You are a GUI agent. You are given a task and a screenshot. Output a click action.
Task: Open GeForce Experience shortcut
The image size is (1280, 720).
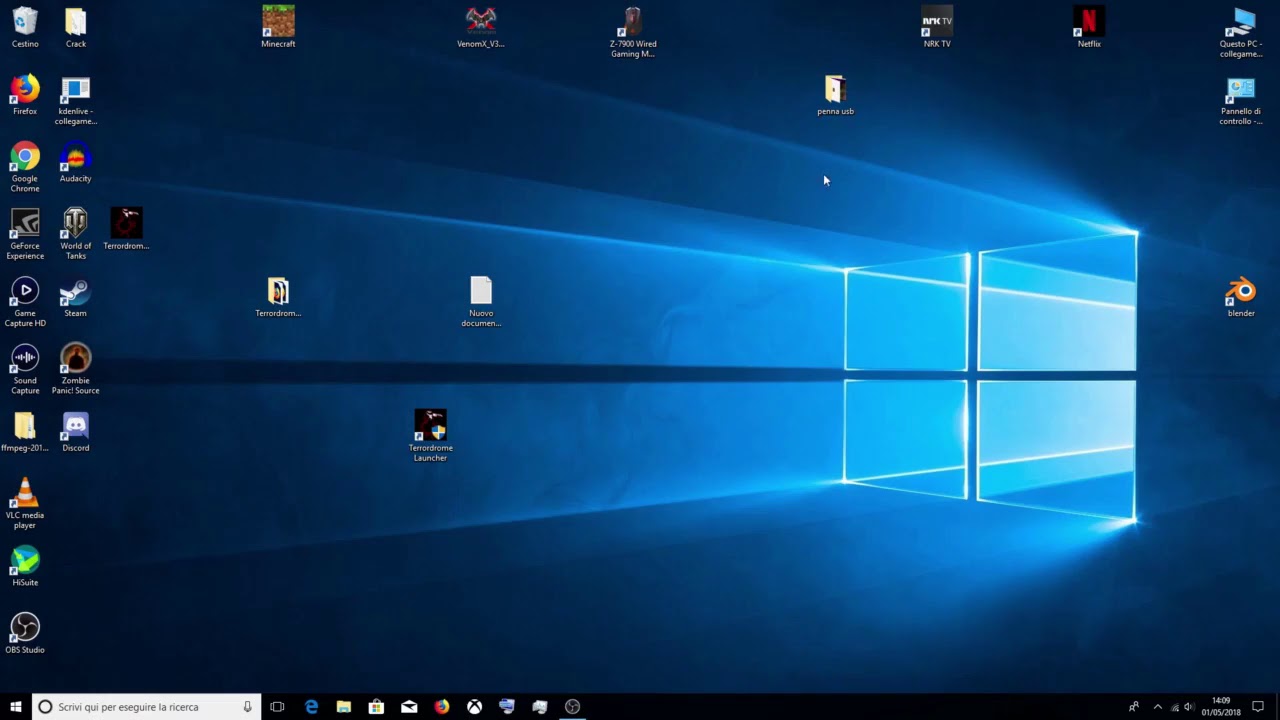[x=25, y=234]
